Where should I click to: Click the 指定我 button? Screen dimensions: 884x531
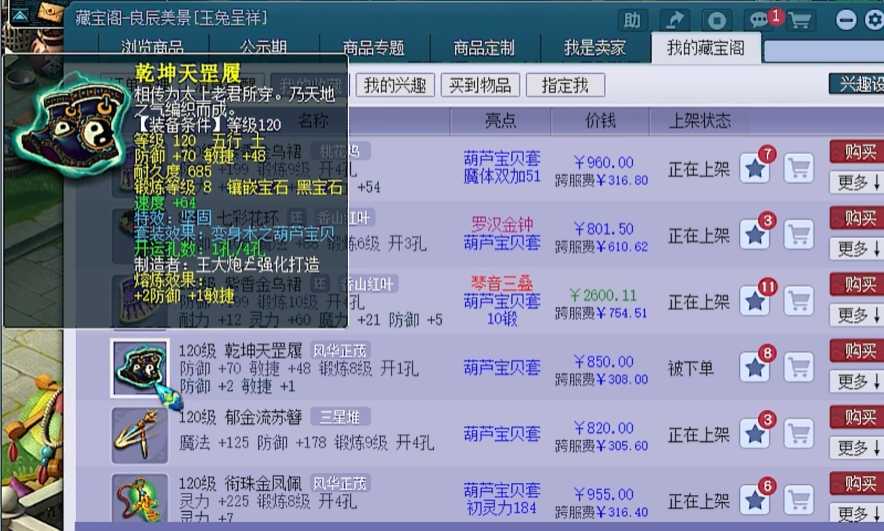[x=565, y=85]
